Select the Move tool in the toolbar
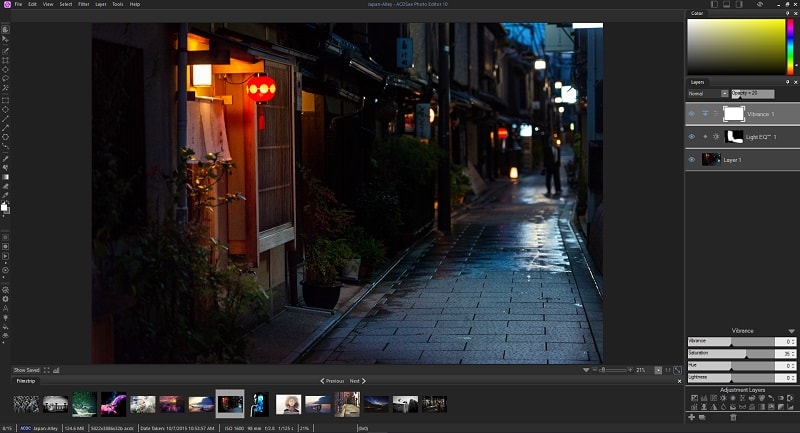Screen dimensions: 800x433 [x=5, y=39]
